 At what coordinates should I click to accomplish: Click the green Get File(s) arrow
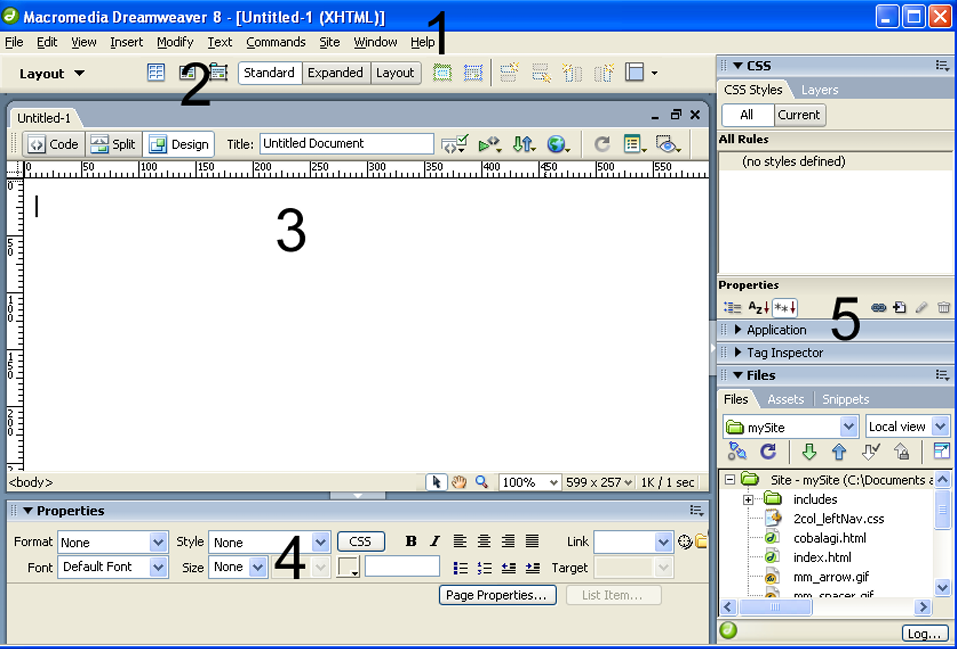809,452
